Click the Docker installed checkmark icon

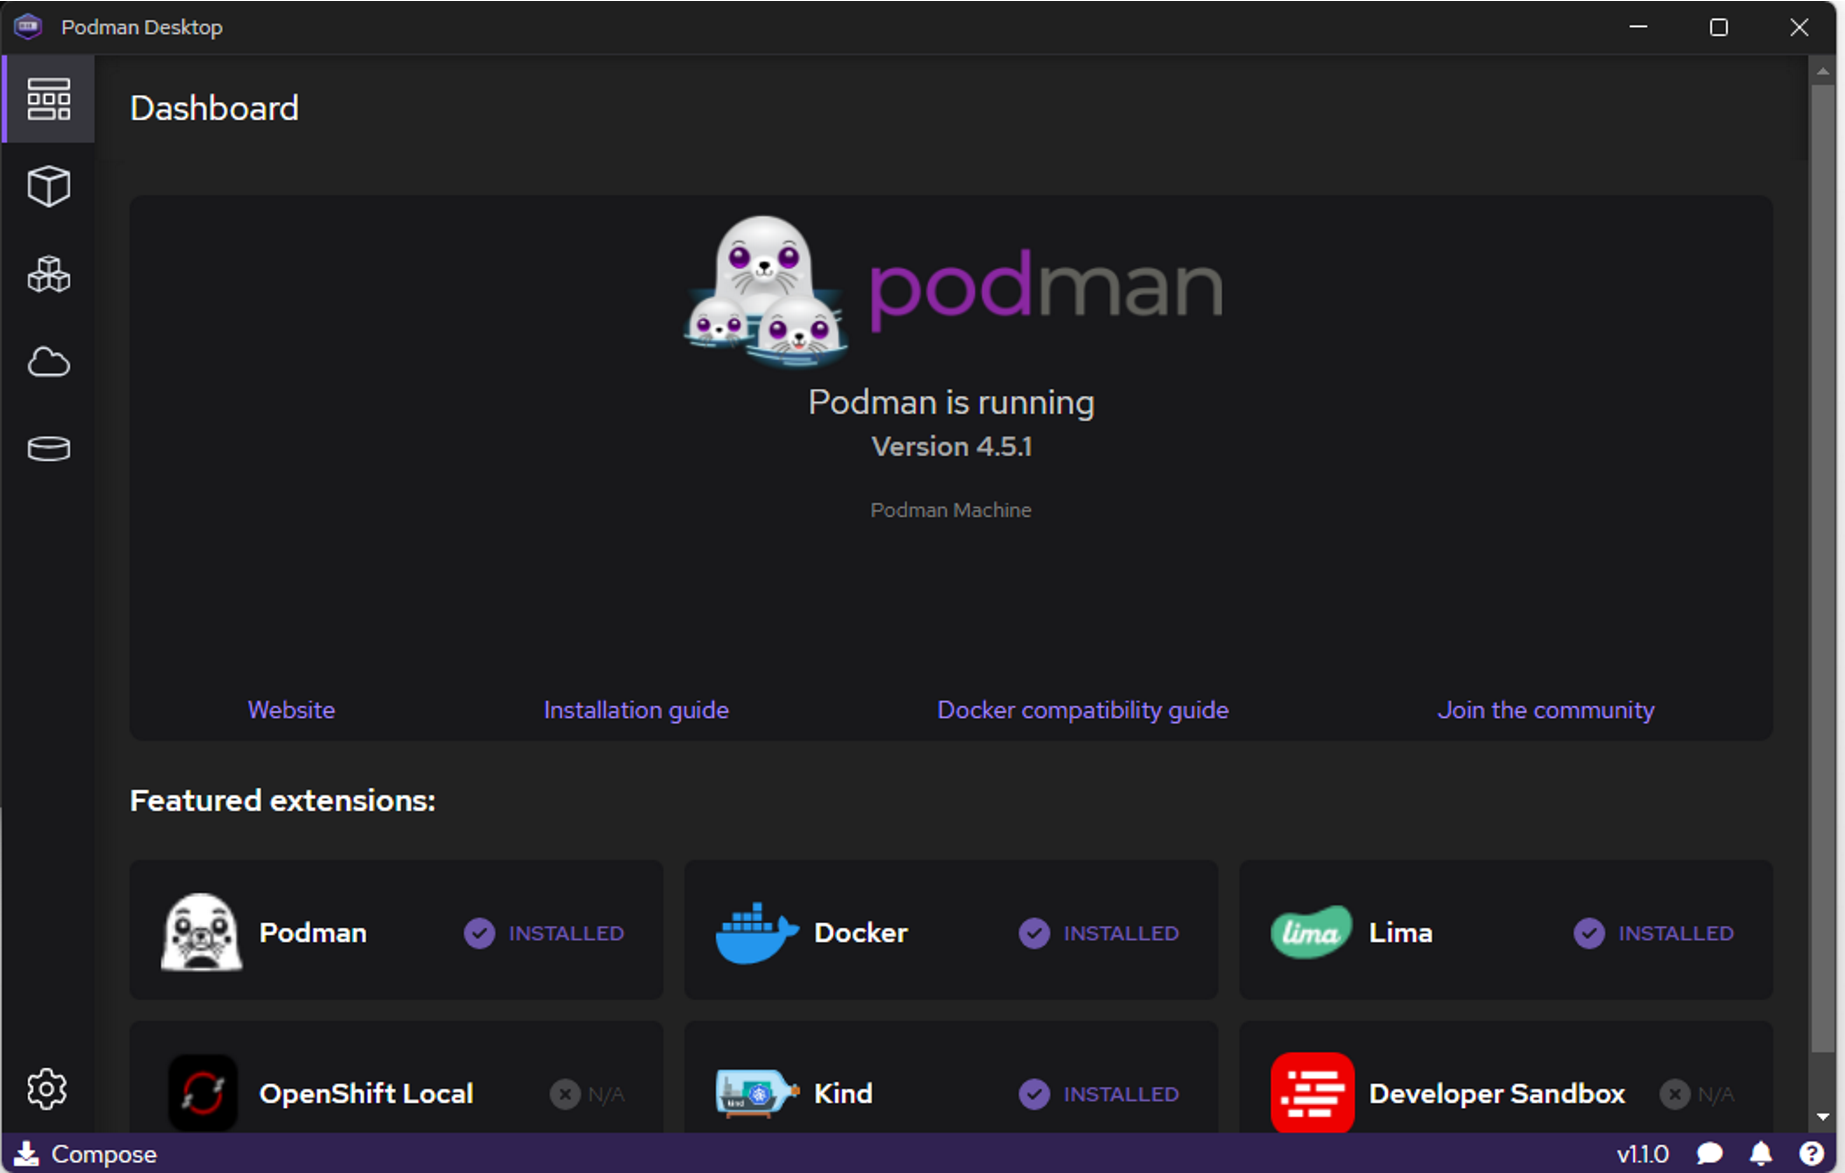[x=1035, y=933]
